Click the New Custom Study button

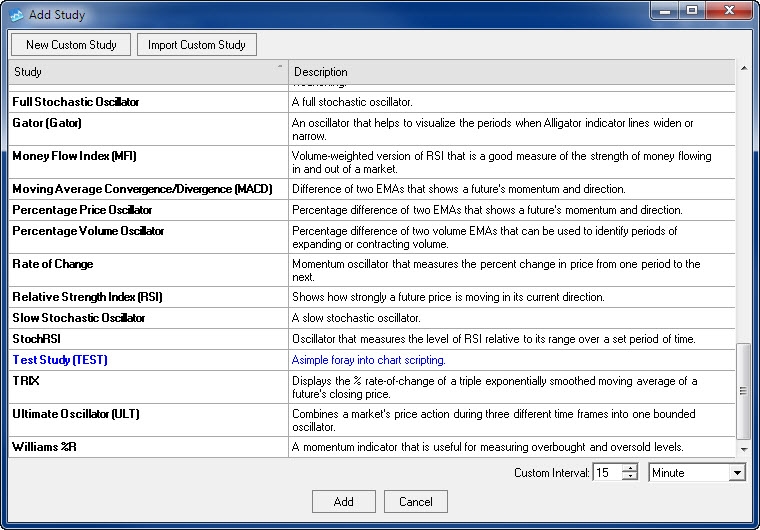[71, 45]
